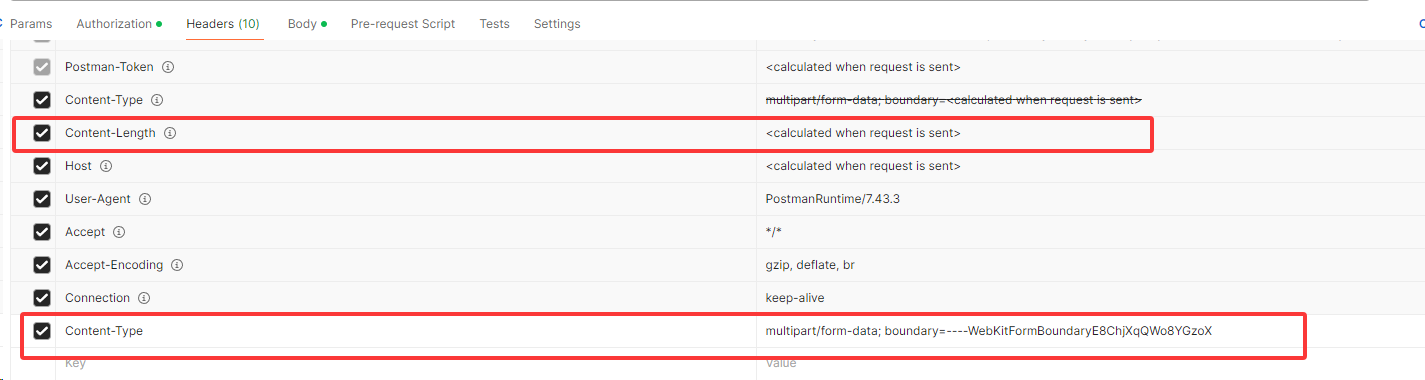The width and height of the screenshot is (1425, 380).
Task: Uncheck the User-Agent header checkbox
Action: tap(42, 199)
